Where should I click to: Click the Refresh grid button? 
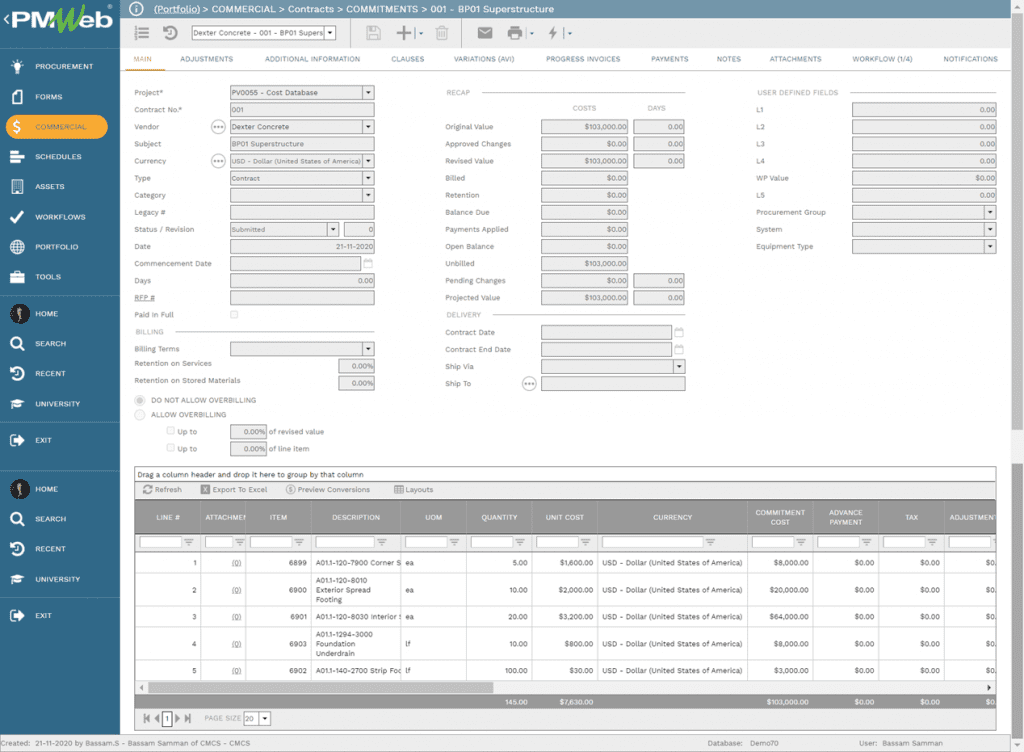(163, 490)
